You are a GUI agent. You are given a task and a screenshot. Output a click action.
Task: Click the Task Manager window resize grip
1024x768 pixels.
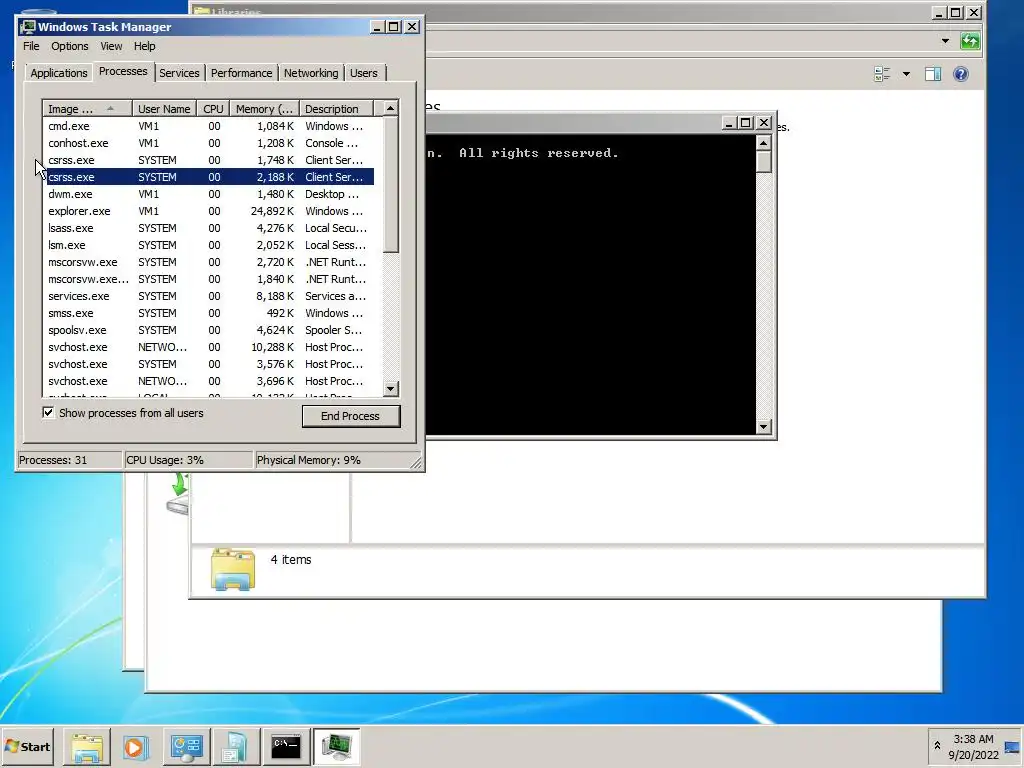point(417,463)
